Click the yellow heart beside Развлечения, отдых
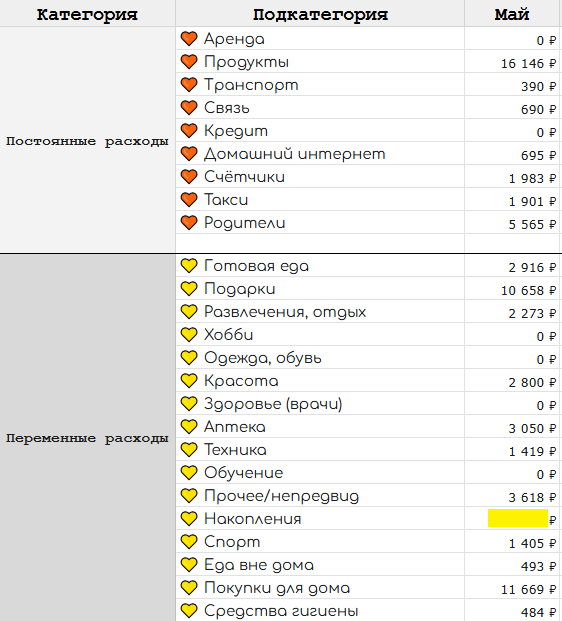This screenshot has height=621, width=562. pos(189,312)
